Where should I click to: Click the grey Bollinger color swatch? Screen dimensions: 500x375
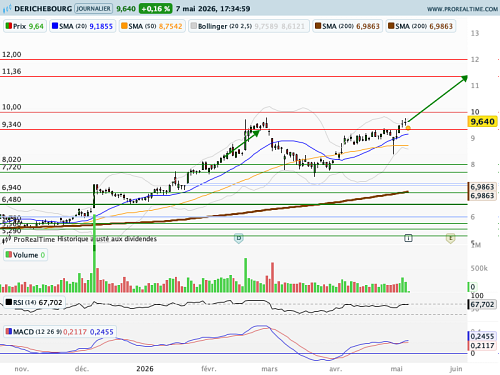click(x=194, y=26)
